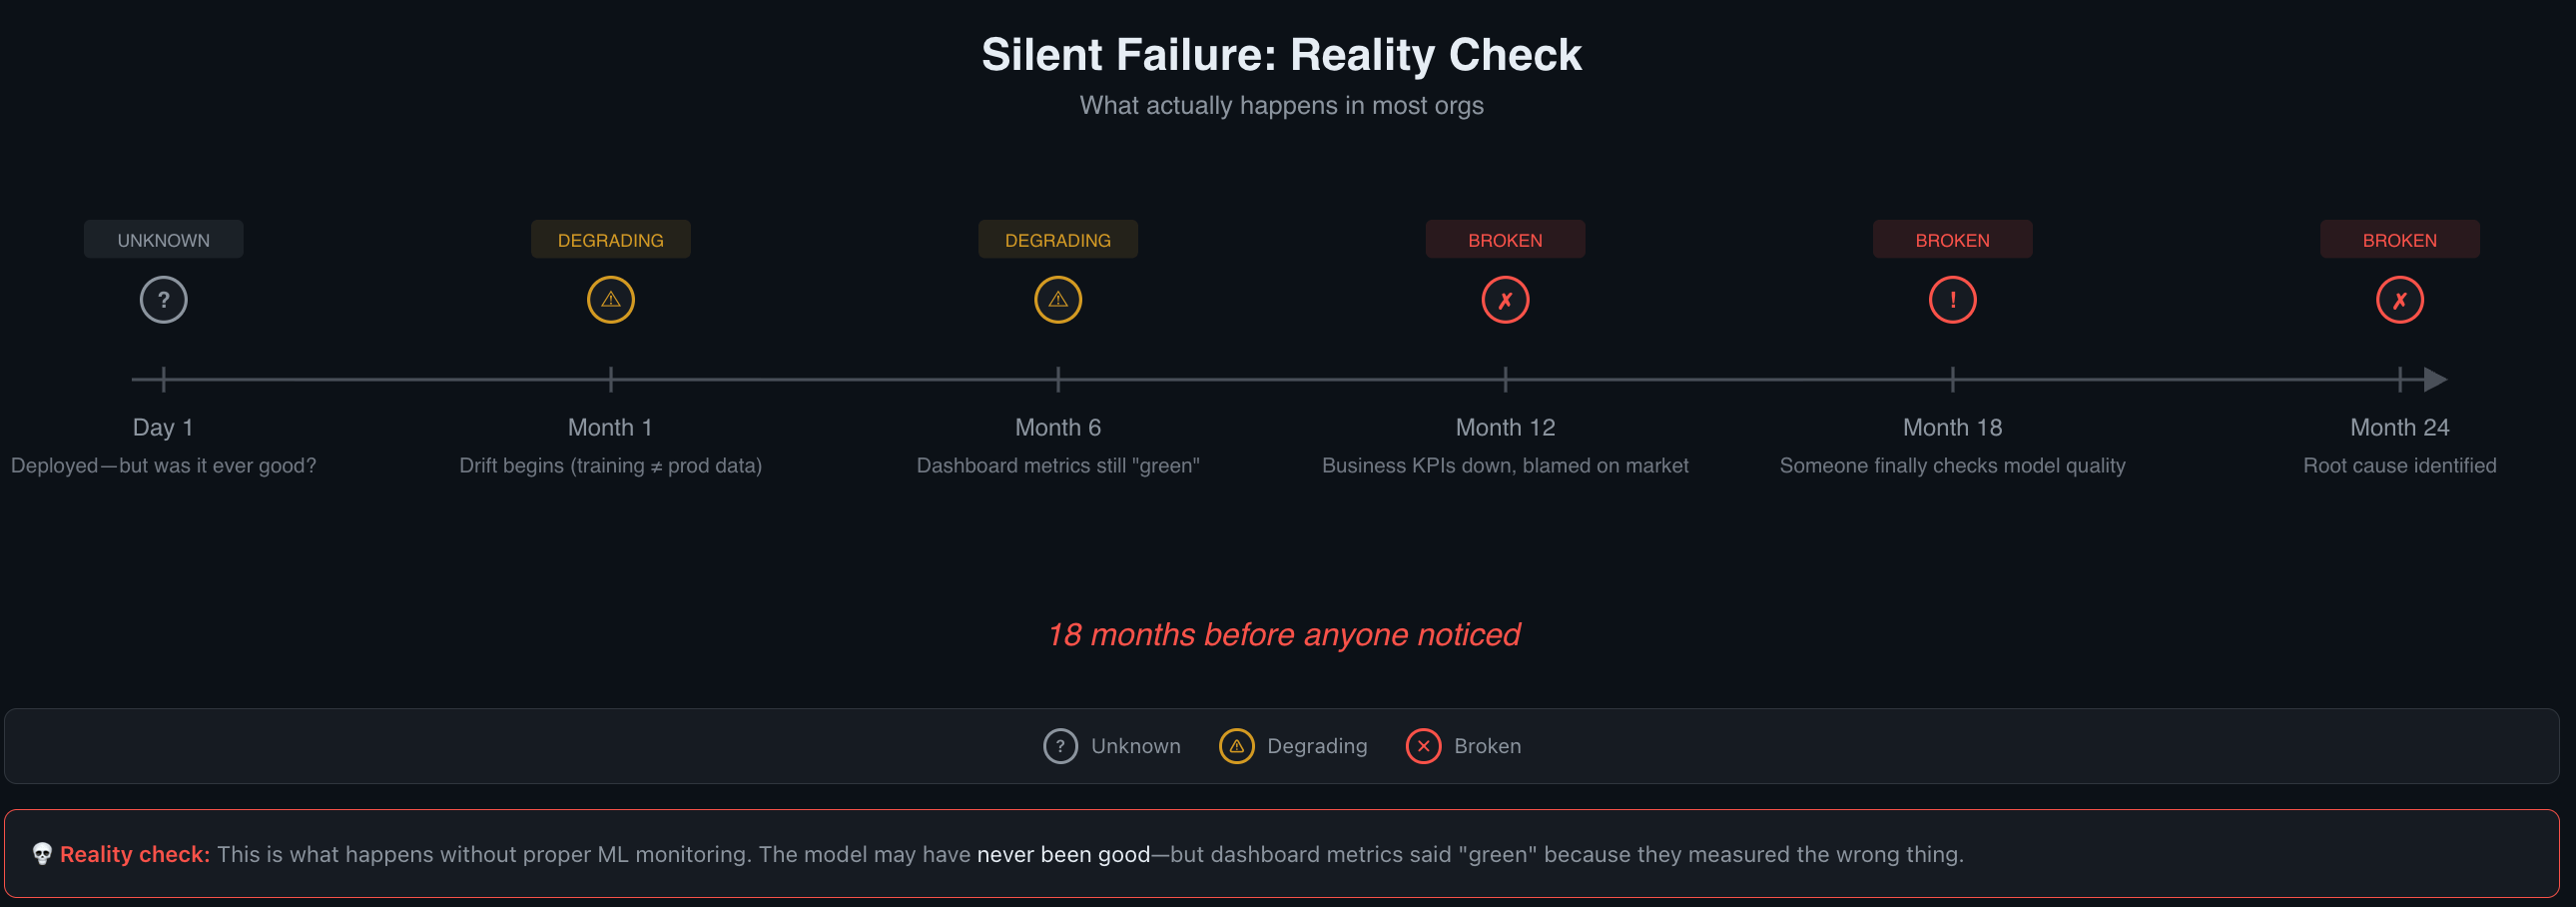Click the timeline arrowhead at the end
Viewport: 2576px width, 907px height.
2436,380
